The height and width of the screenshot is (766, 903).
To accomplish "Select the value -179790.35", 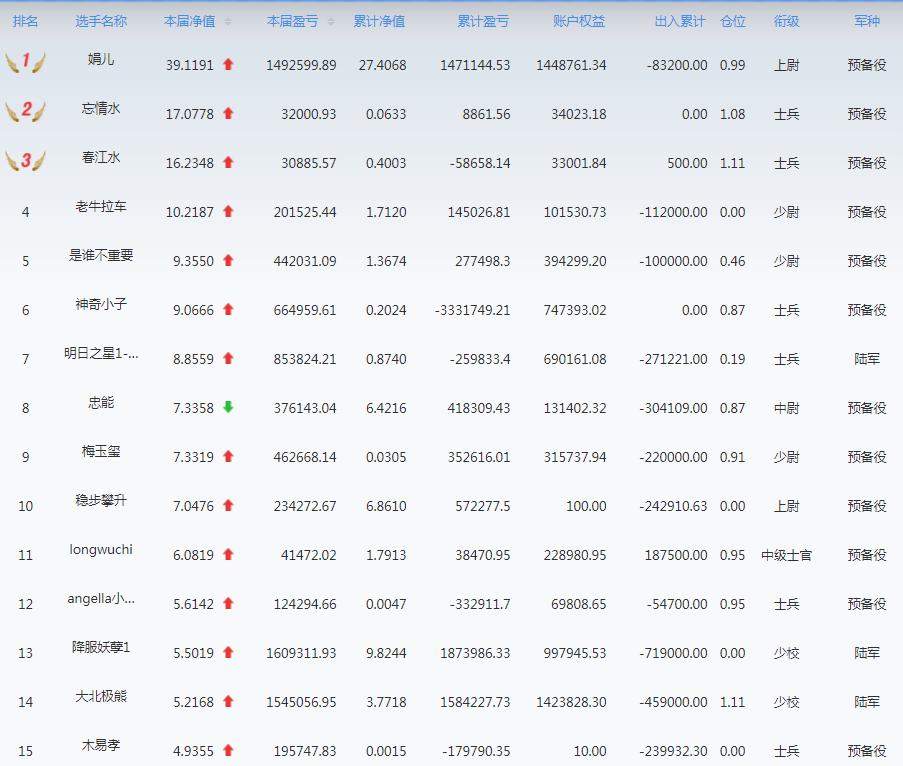I will 476,750.
